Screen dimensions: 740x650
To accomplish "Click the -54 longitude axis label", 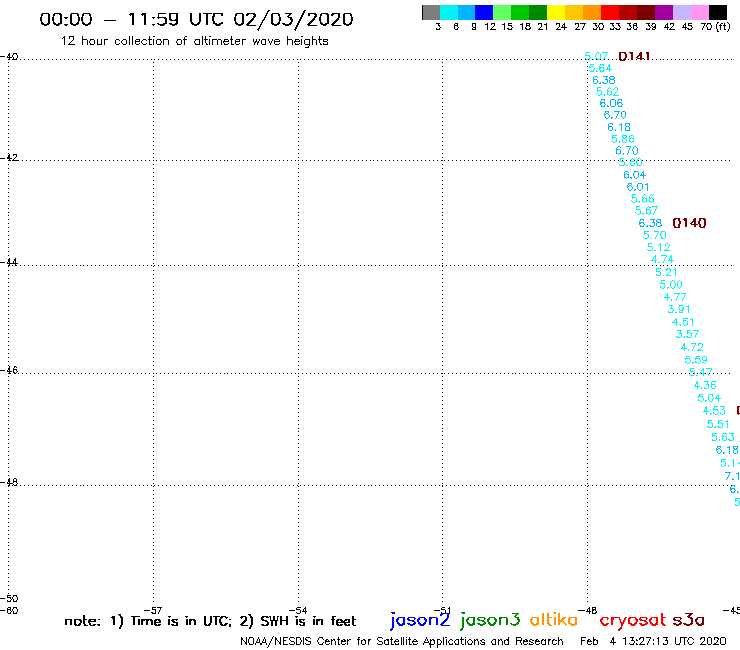I will coord(298,611).
